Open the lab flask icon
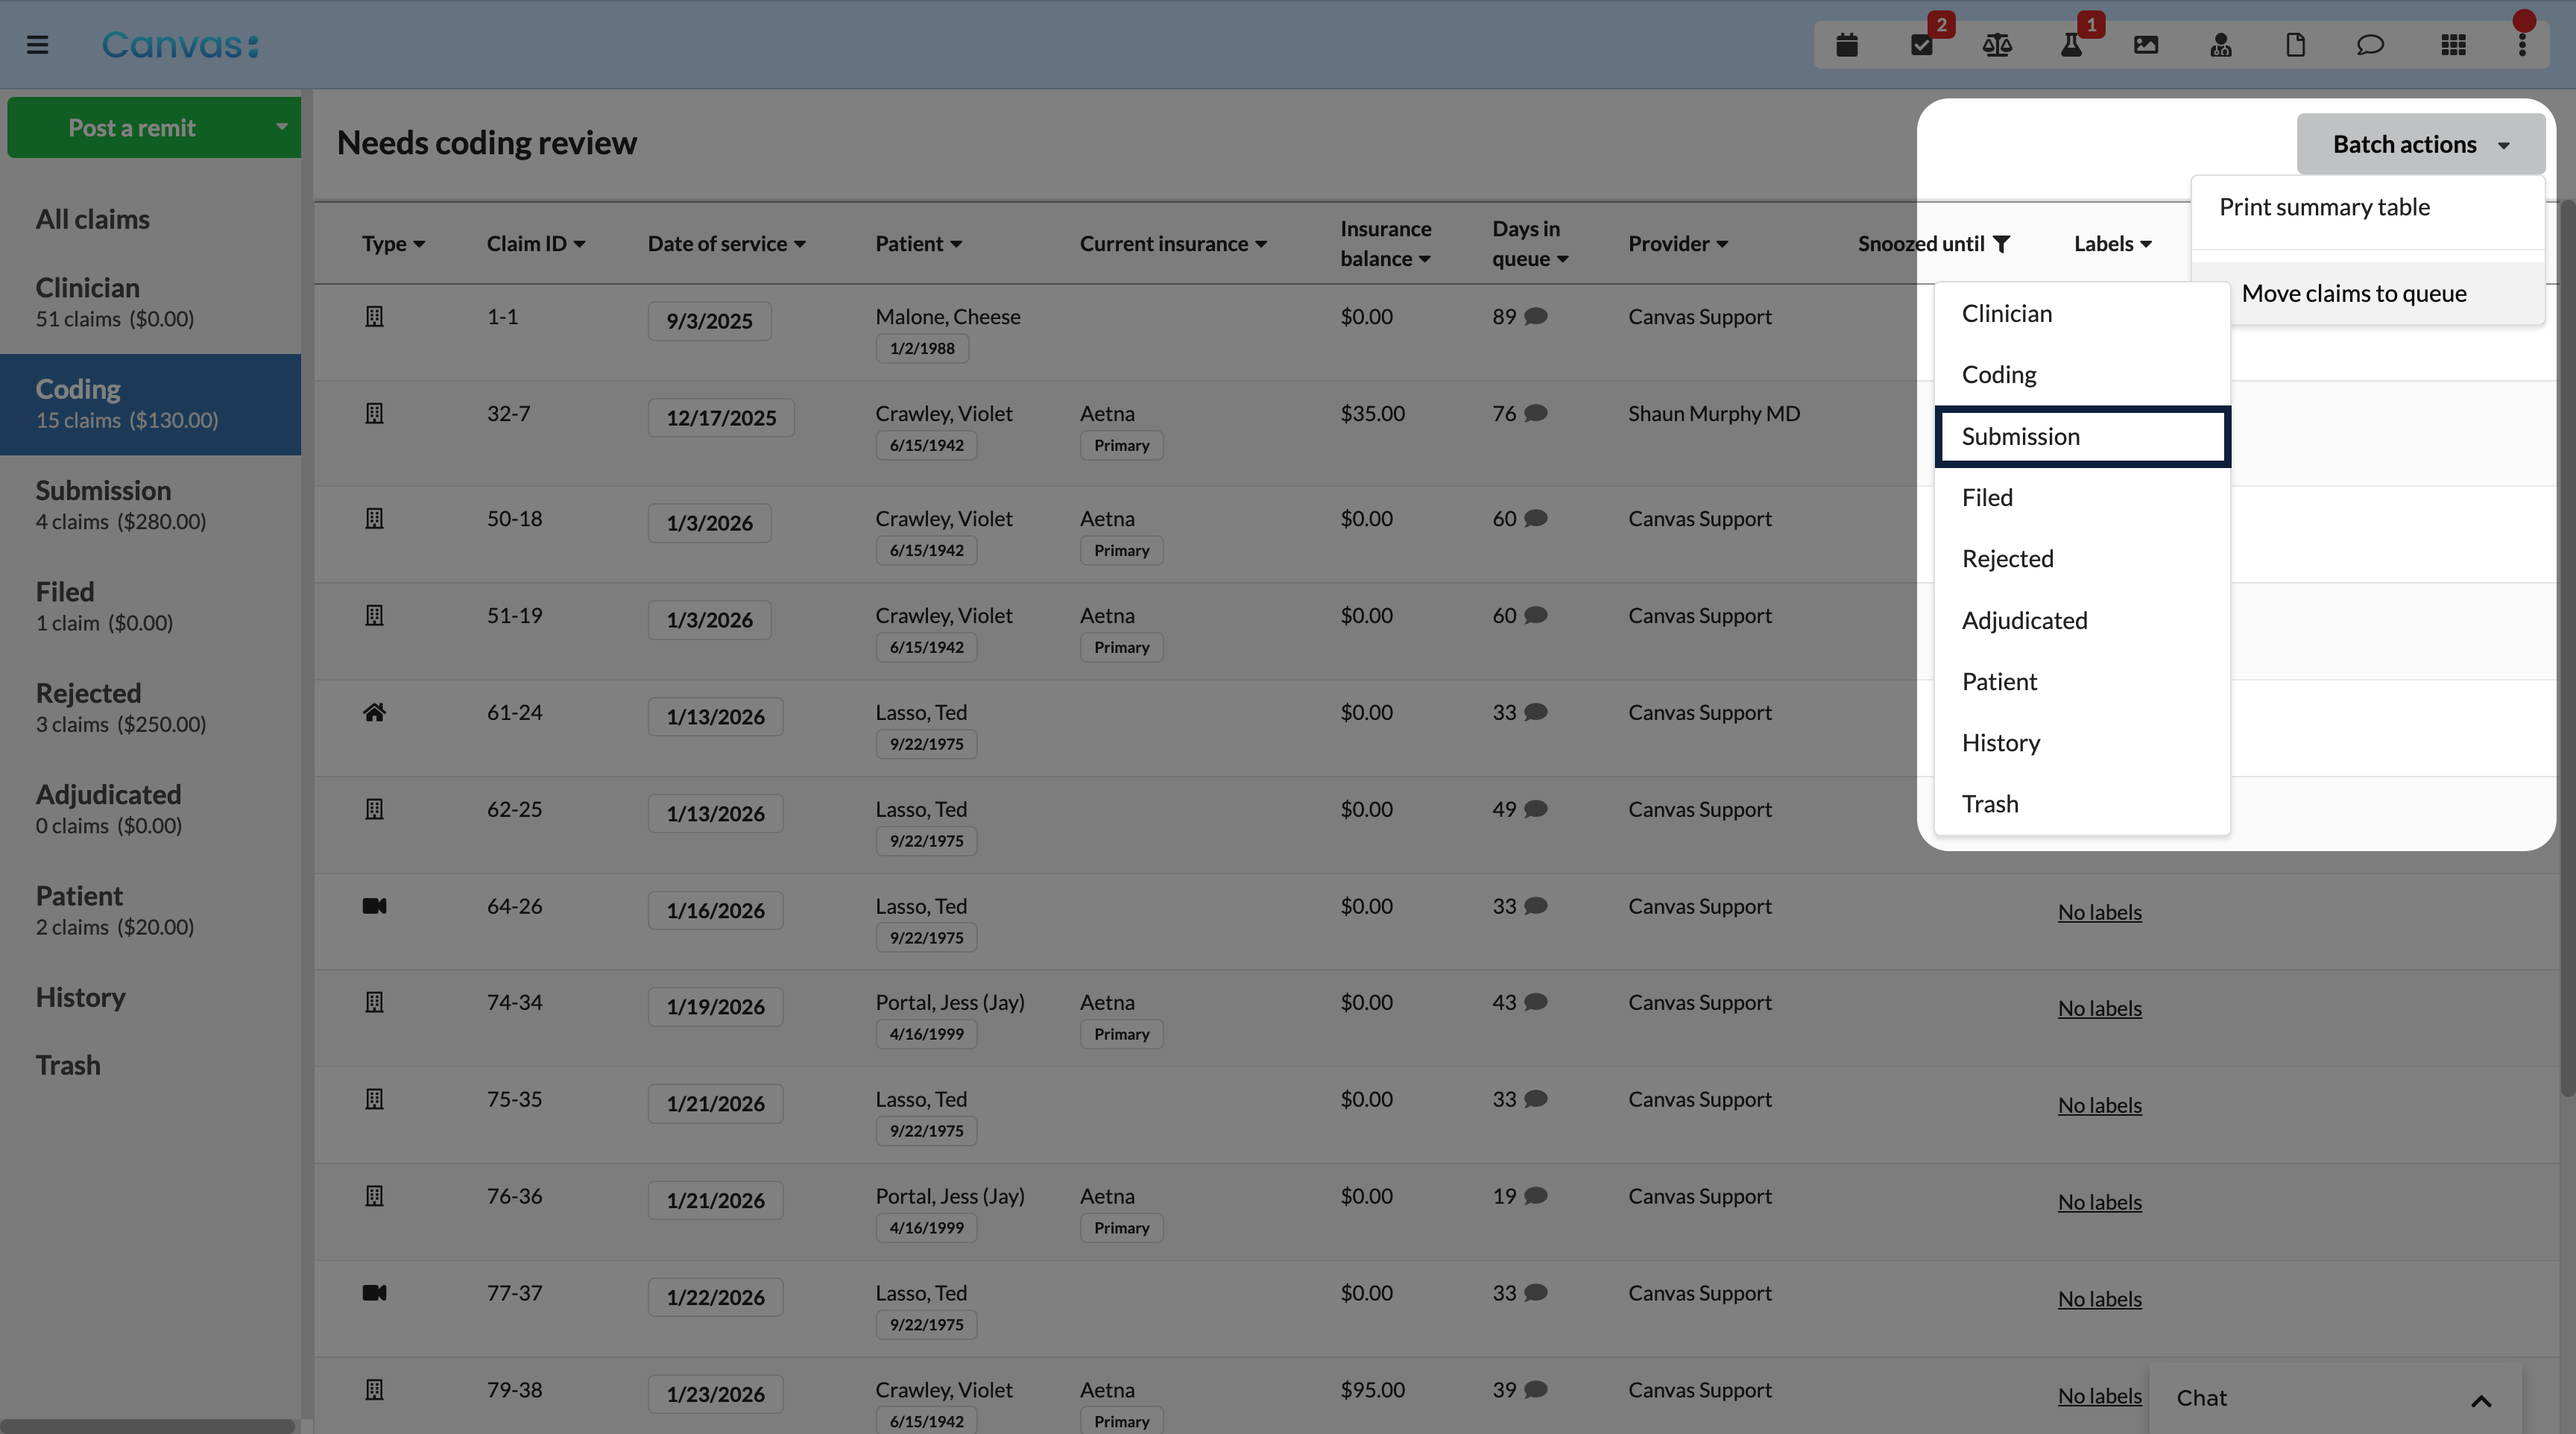Viewport: 2576px width, 1434px height. pyautogui.click(x=2071, y=45)
